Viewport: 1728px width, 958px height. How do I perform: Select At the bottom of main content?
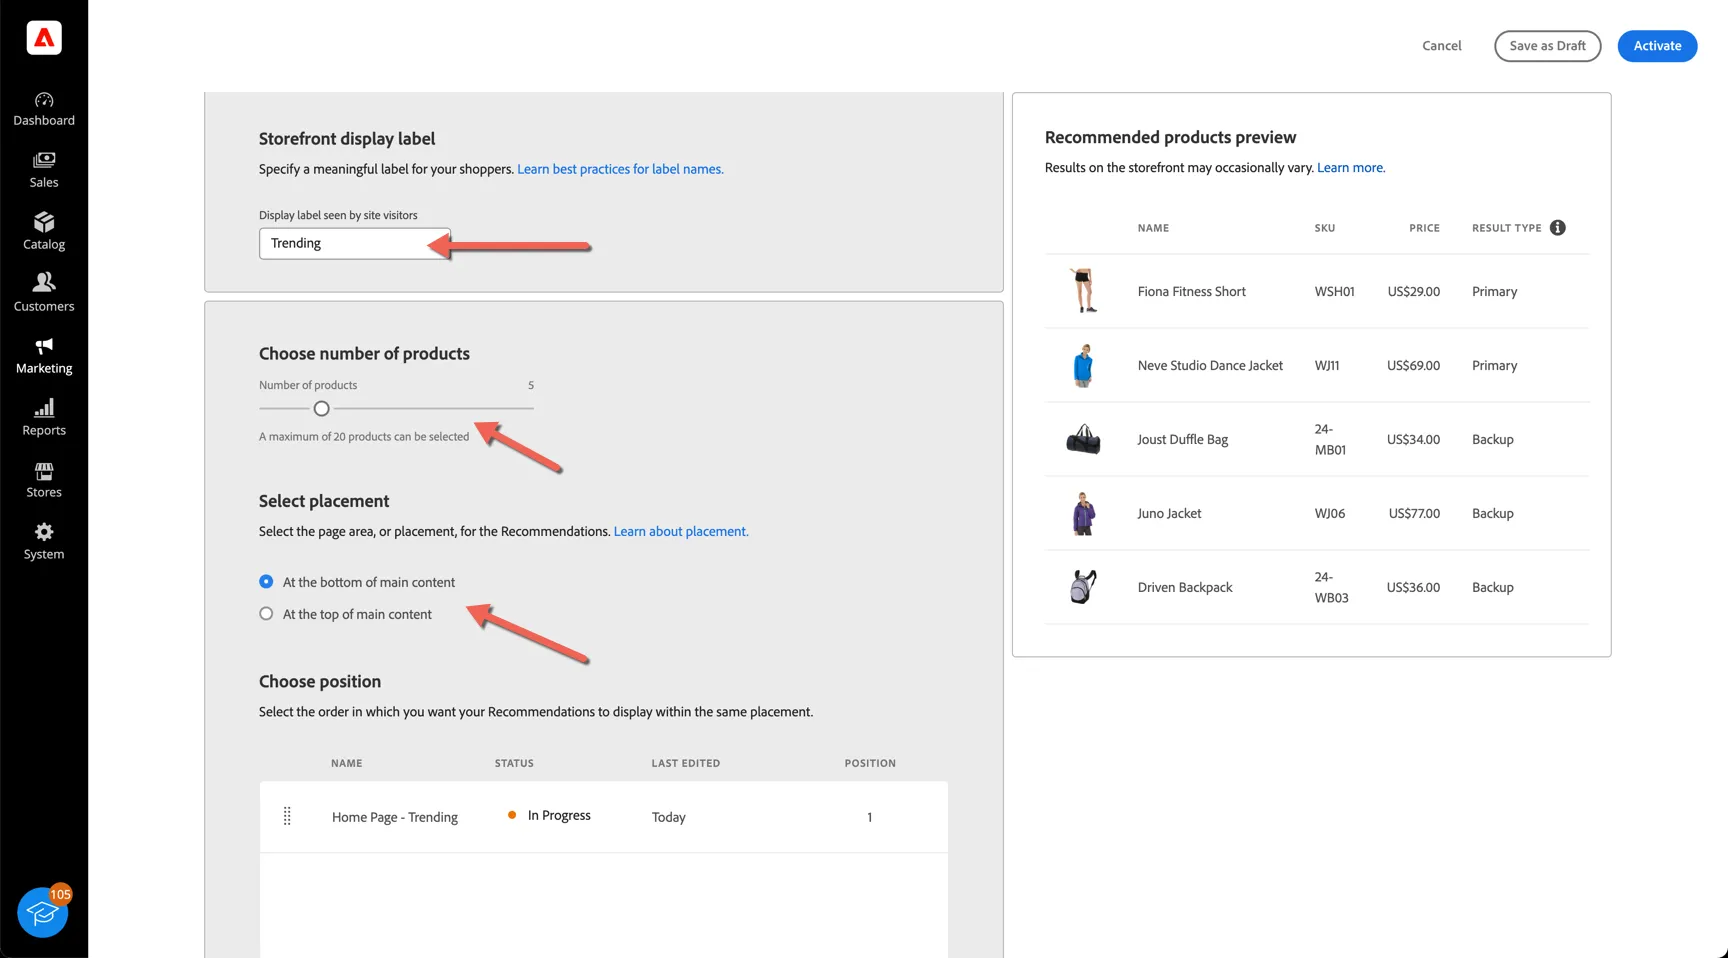266,582
